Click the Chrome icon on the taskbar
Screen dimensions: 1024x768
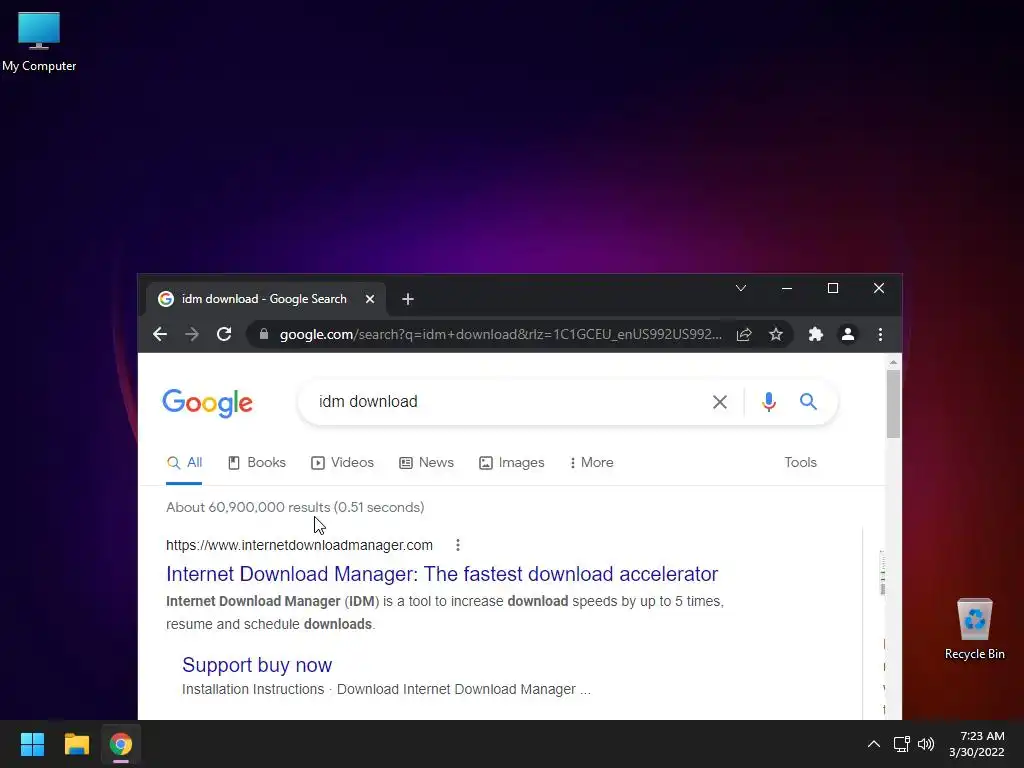[x=121, y=744]
